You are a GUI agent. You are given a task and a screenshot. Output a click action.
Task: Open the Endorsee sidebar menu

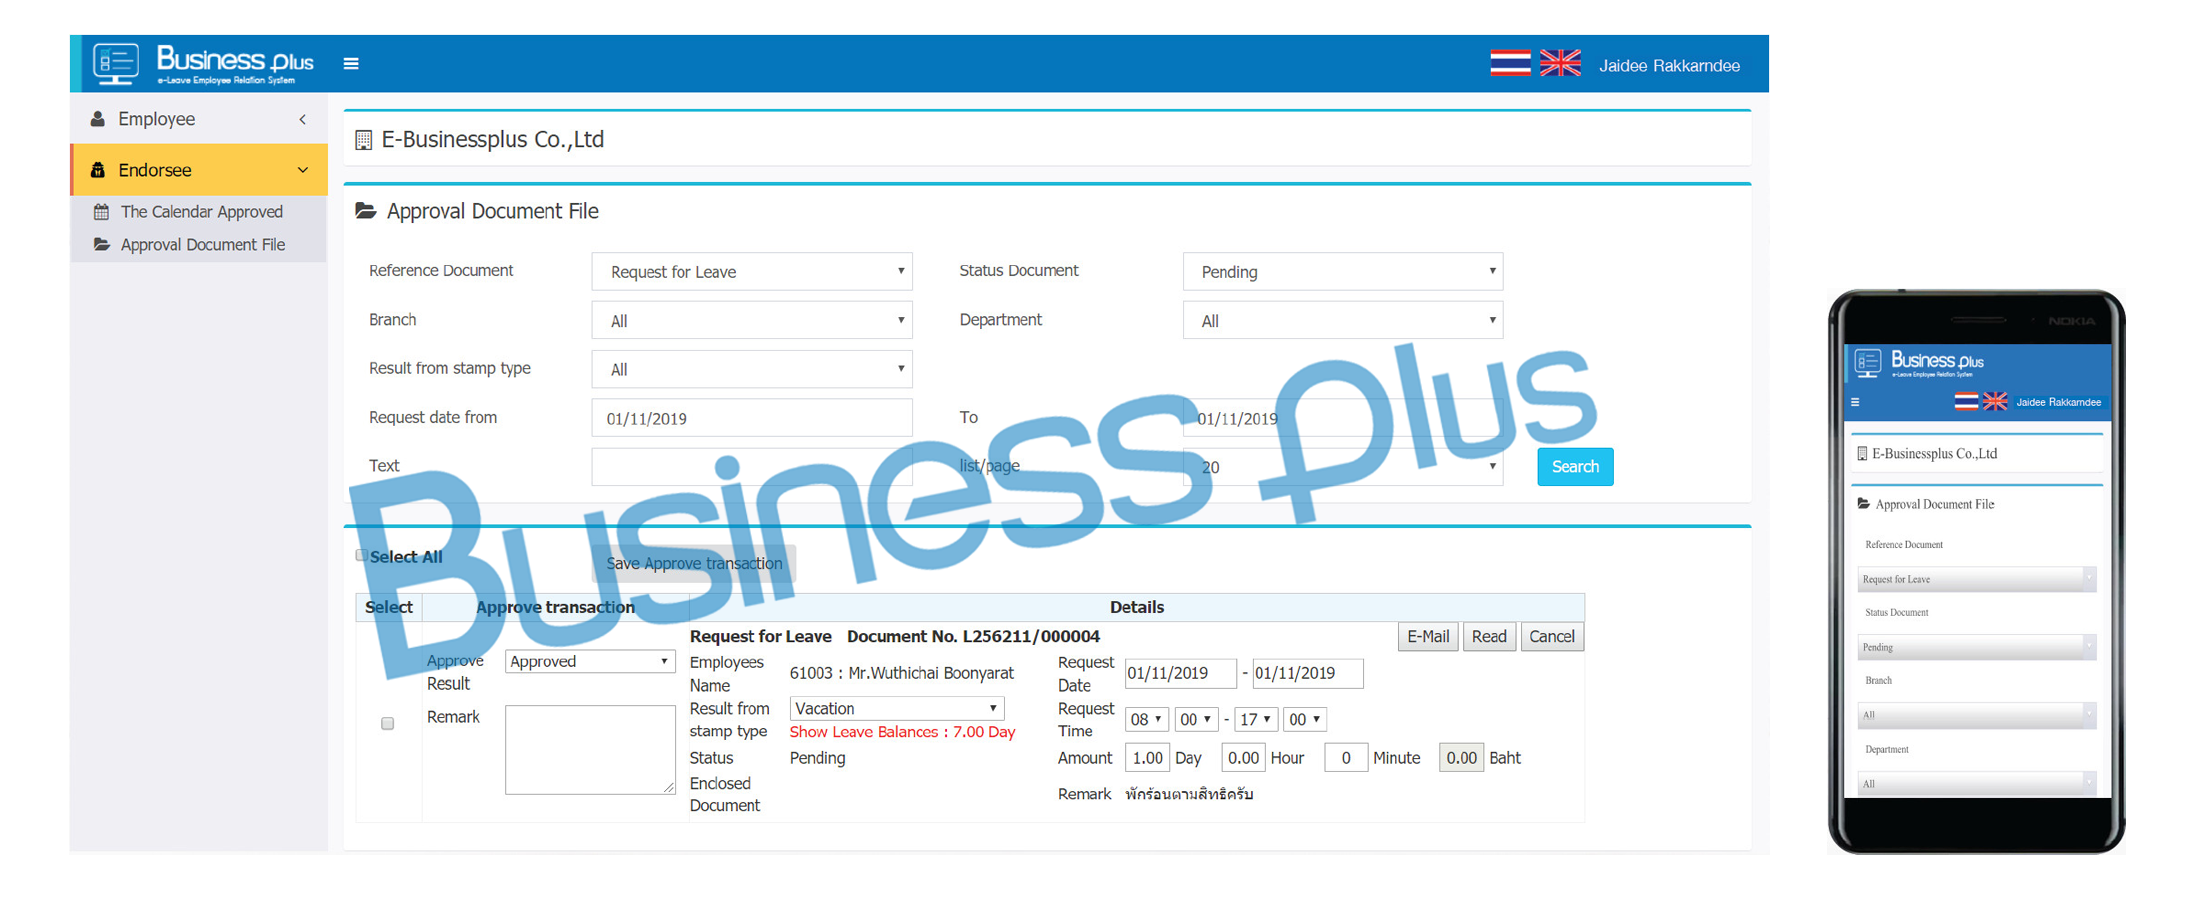198,170
